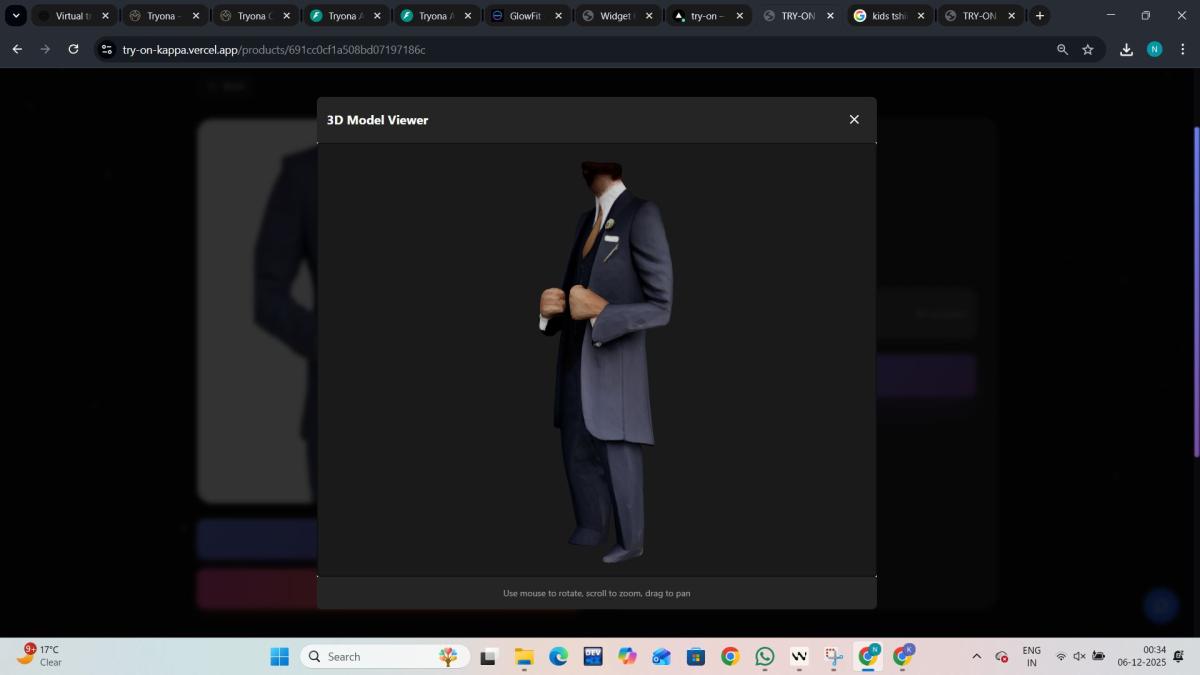Open WhatsApp from the taskbar
This screenshot has width=1200, height=675.
[x=765, y=656]
